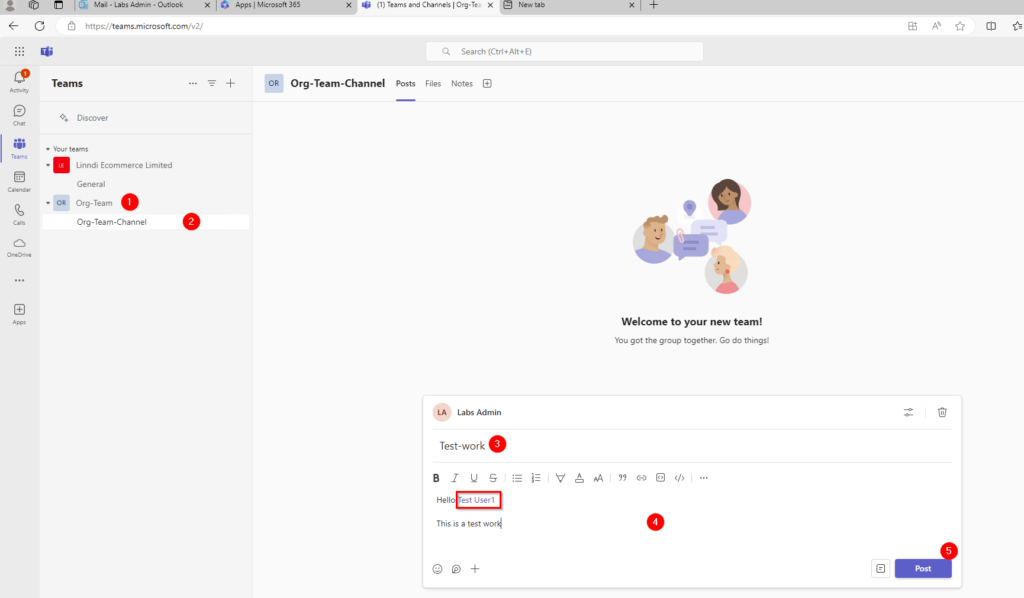
Task: Add this page to browser favorites
Action: coord(960,26)
